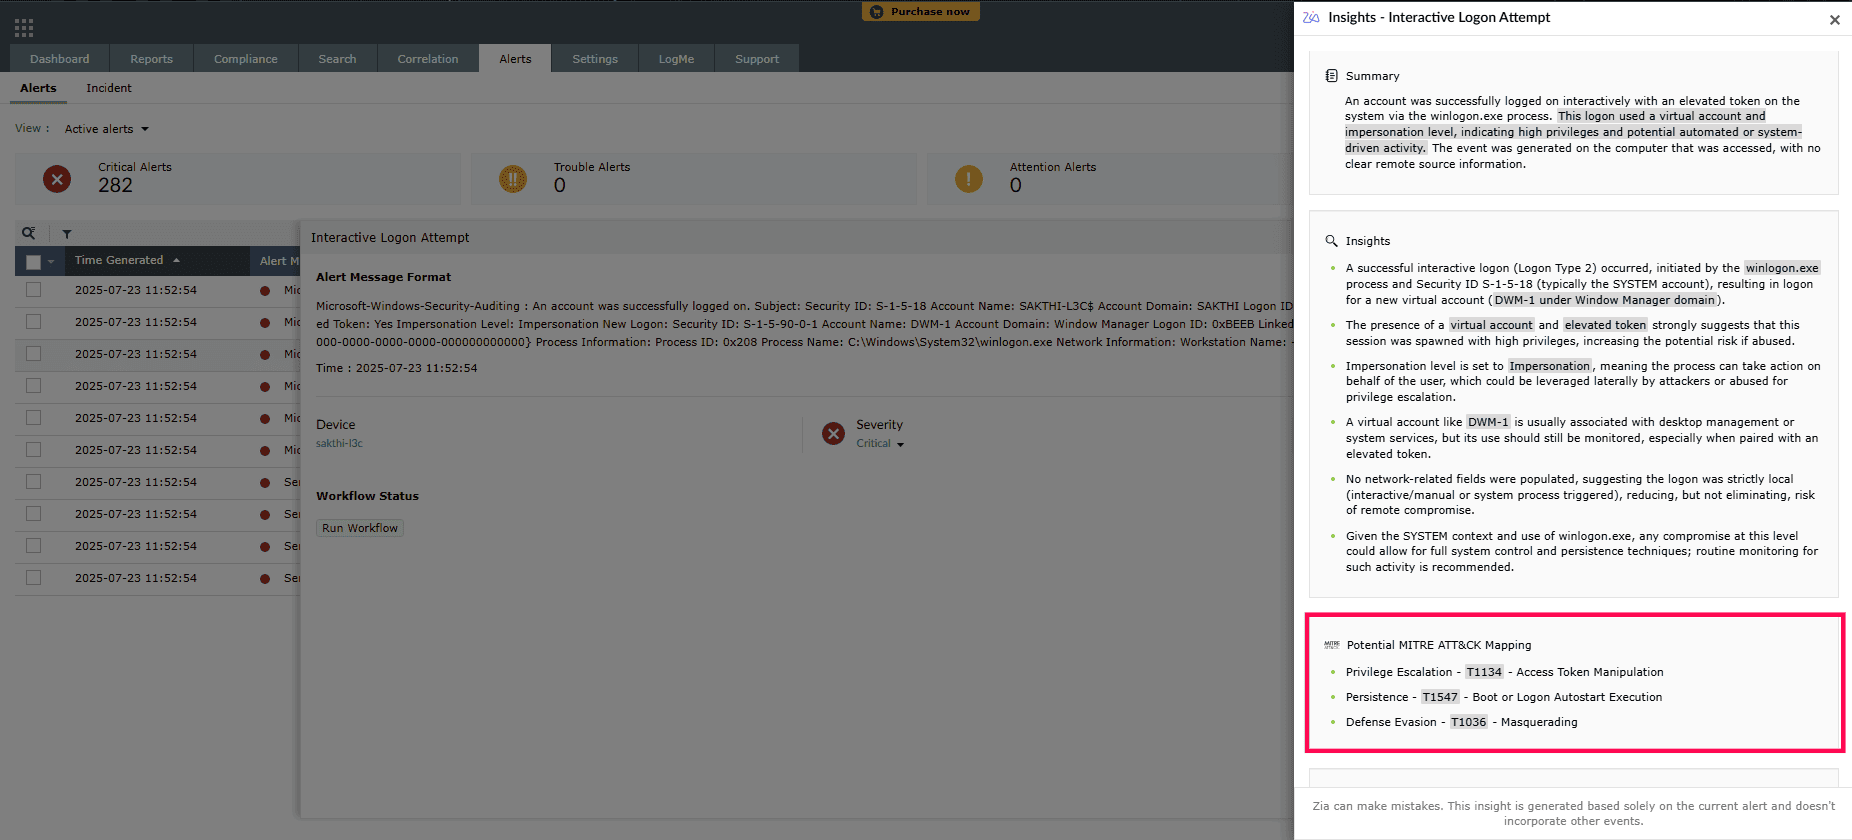Open the Search tab
The width and height of the screenshot is (1852, 840).
tap(338, 59)
